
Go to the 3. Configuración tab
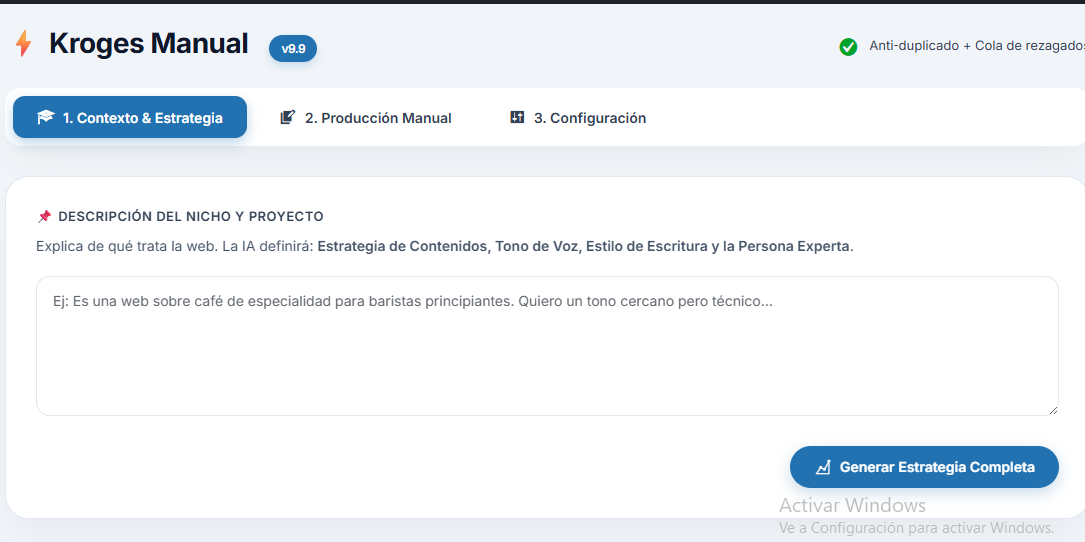point(578,118)
